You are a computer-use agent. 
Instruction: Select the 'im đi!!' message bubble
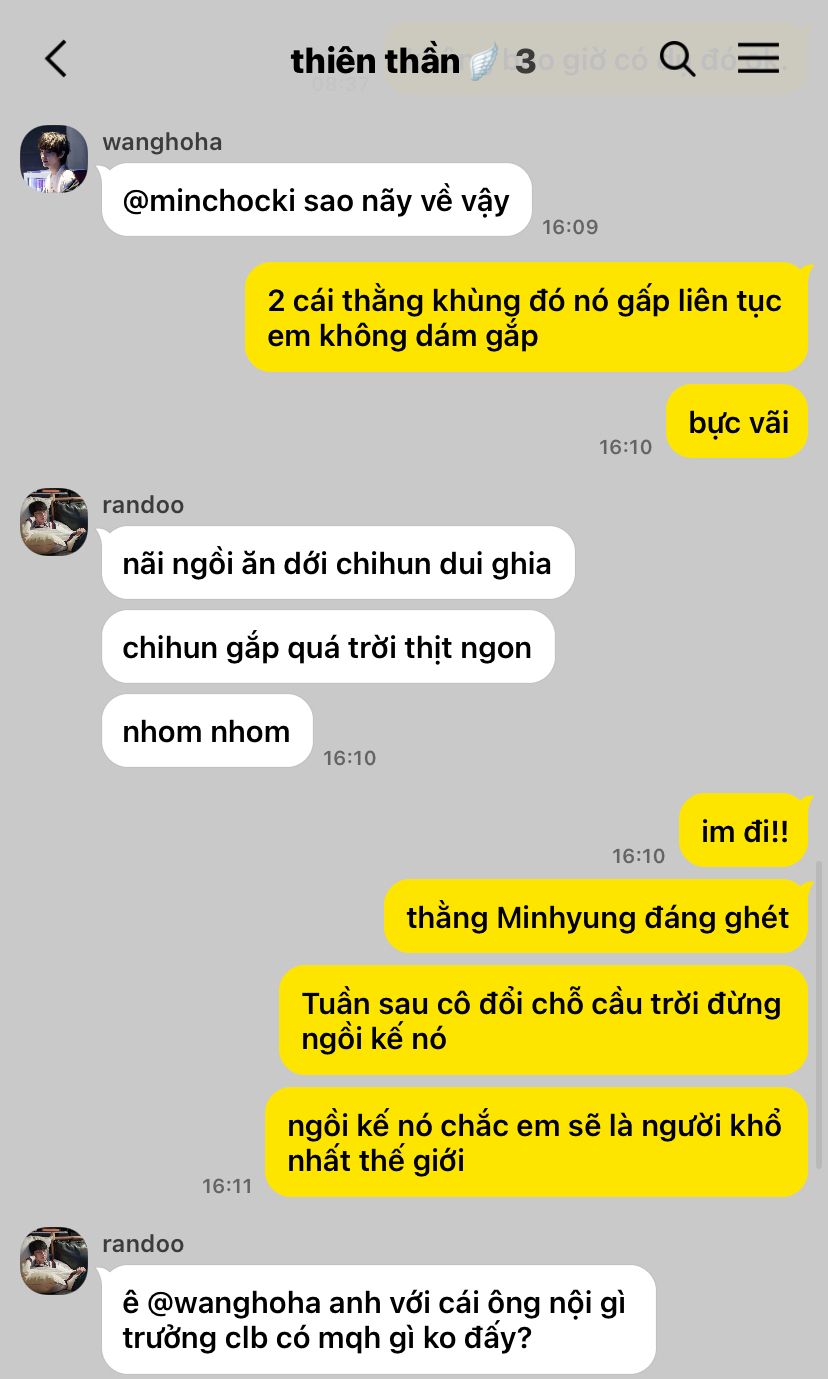pyautogui.click(x=744, y=831)
